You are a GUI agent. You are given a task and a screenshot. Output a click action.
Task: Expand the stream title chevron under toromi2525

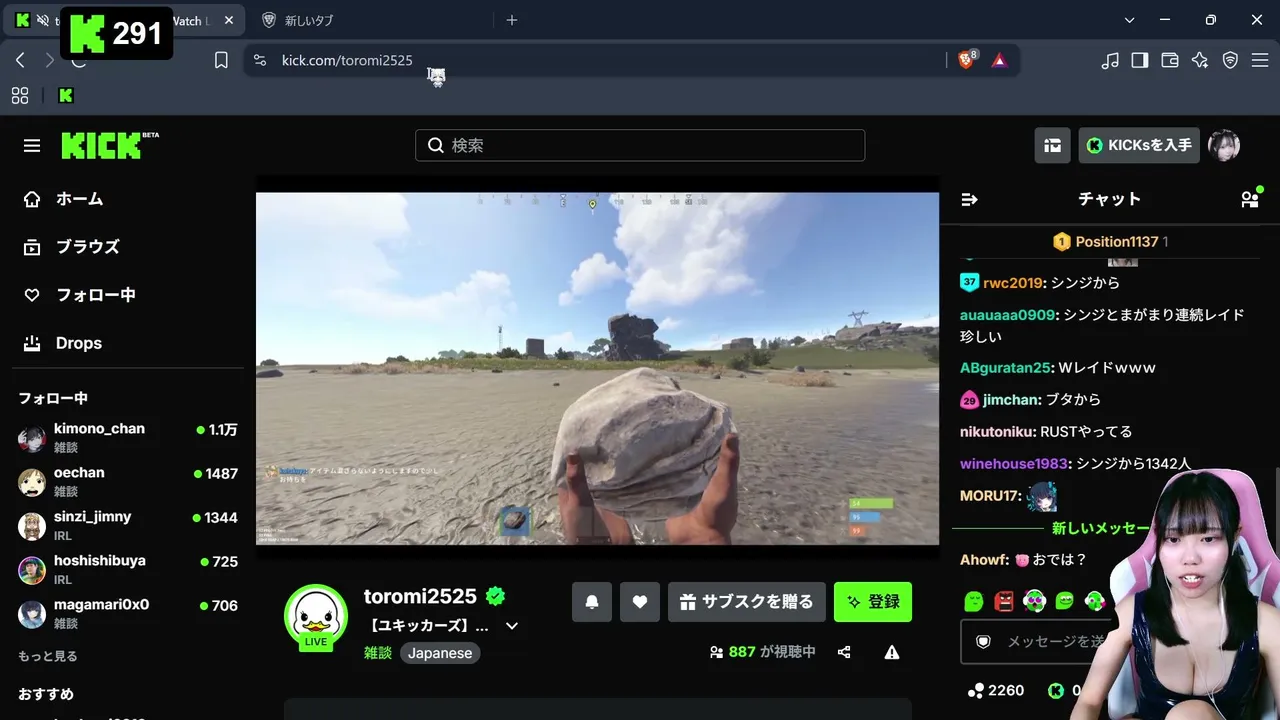coord(512,626)
